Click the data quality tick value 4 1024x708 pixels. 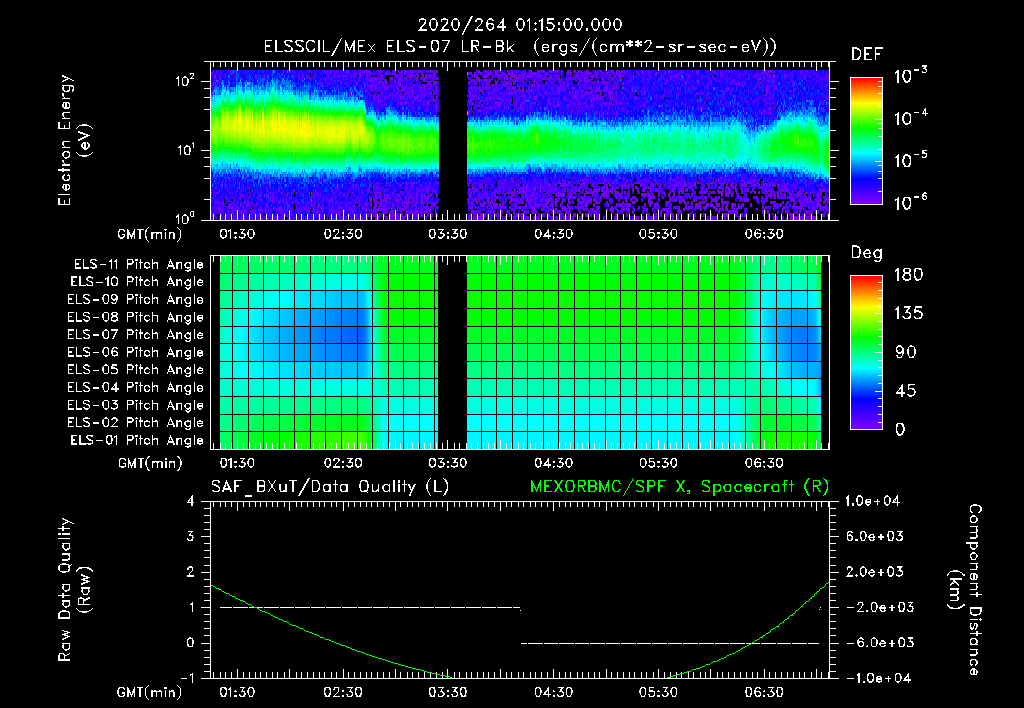tap(191, 501)
